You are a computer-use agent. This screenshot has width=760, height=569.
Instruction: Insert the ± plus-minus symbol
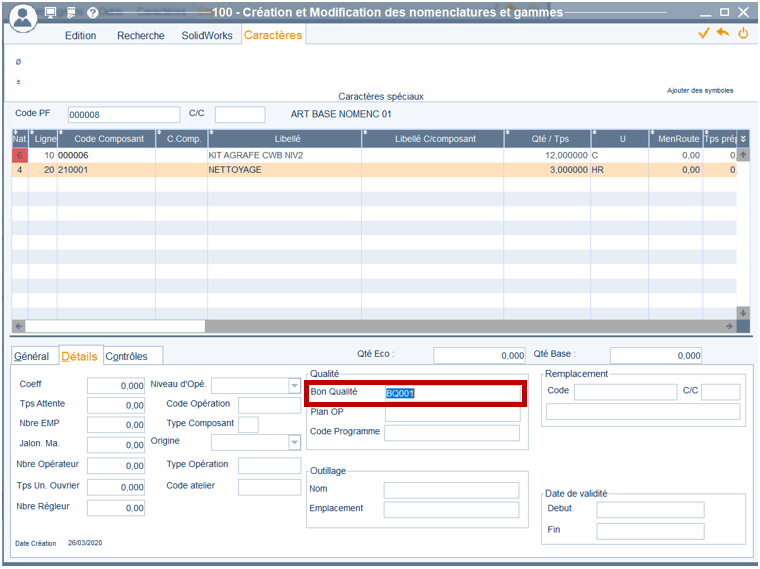[18, 82]
